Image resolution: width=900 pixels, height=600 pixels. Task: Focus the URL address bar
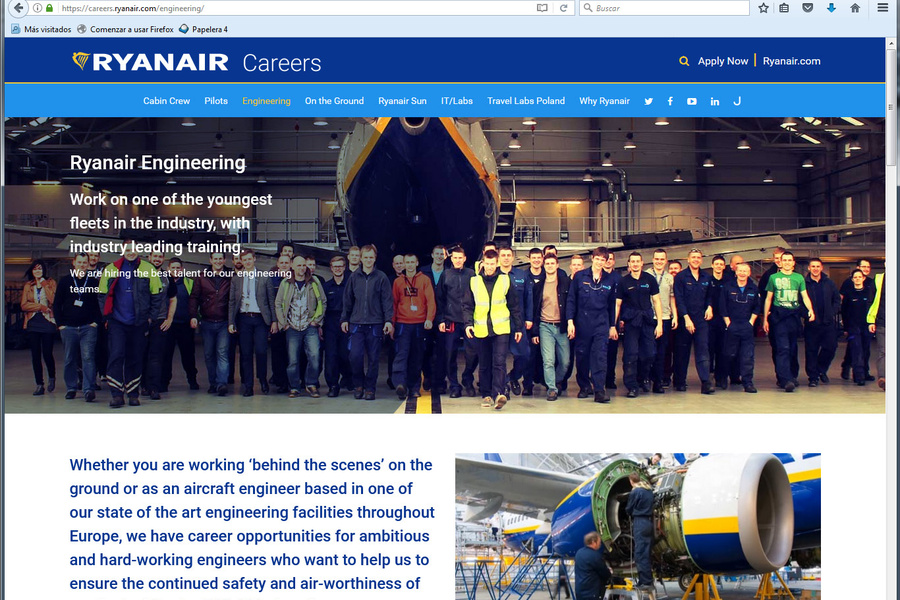coord(296,8)
